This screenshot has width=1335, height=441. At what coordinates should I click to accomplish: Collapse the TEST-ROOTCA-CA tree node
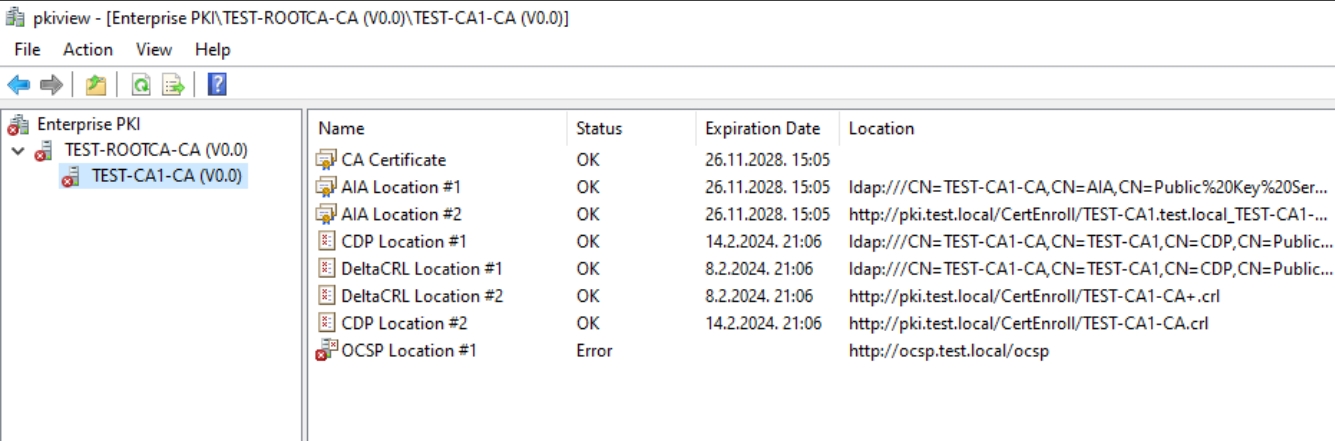coord(18,151)
